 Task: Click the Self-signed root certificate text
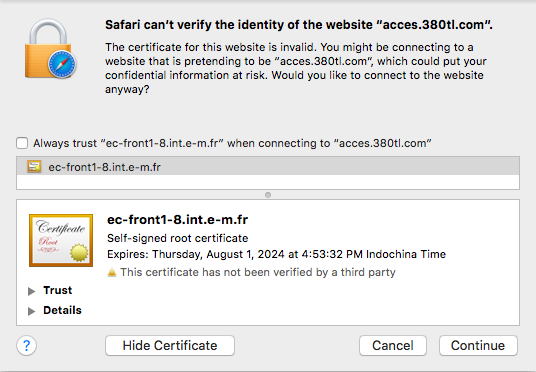tap(177, 238)
